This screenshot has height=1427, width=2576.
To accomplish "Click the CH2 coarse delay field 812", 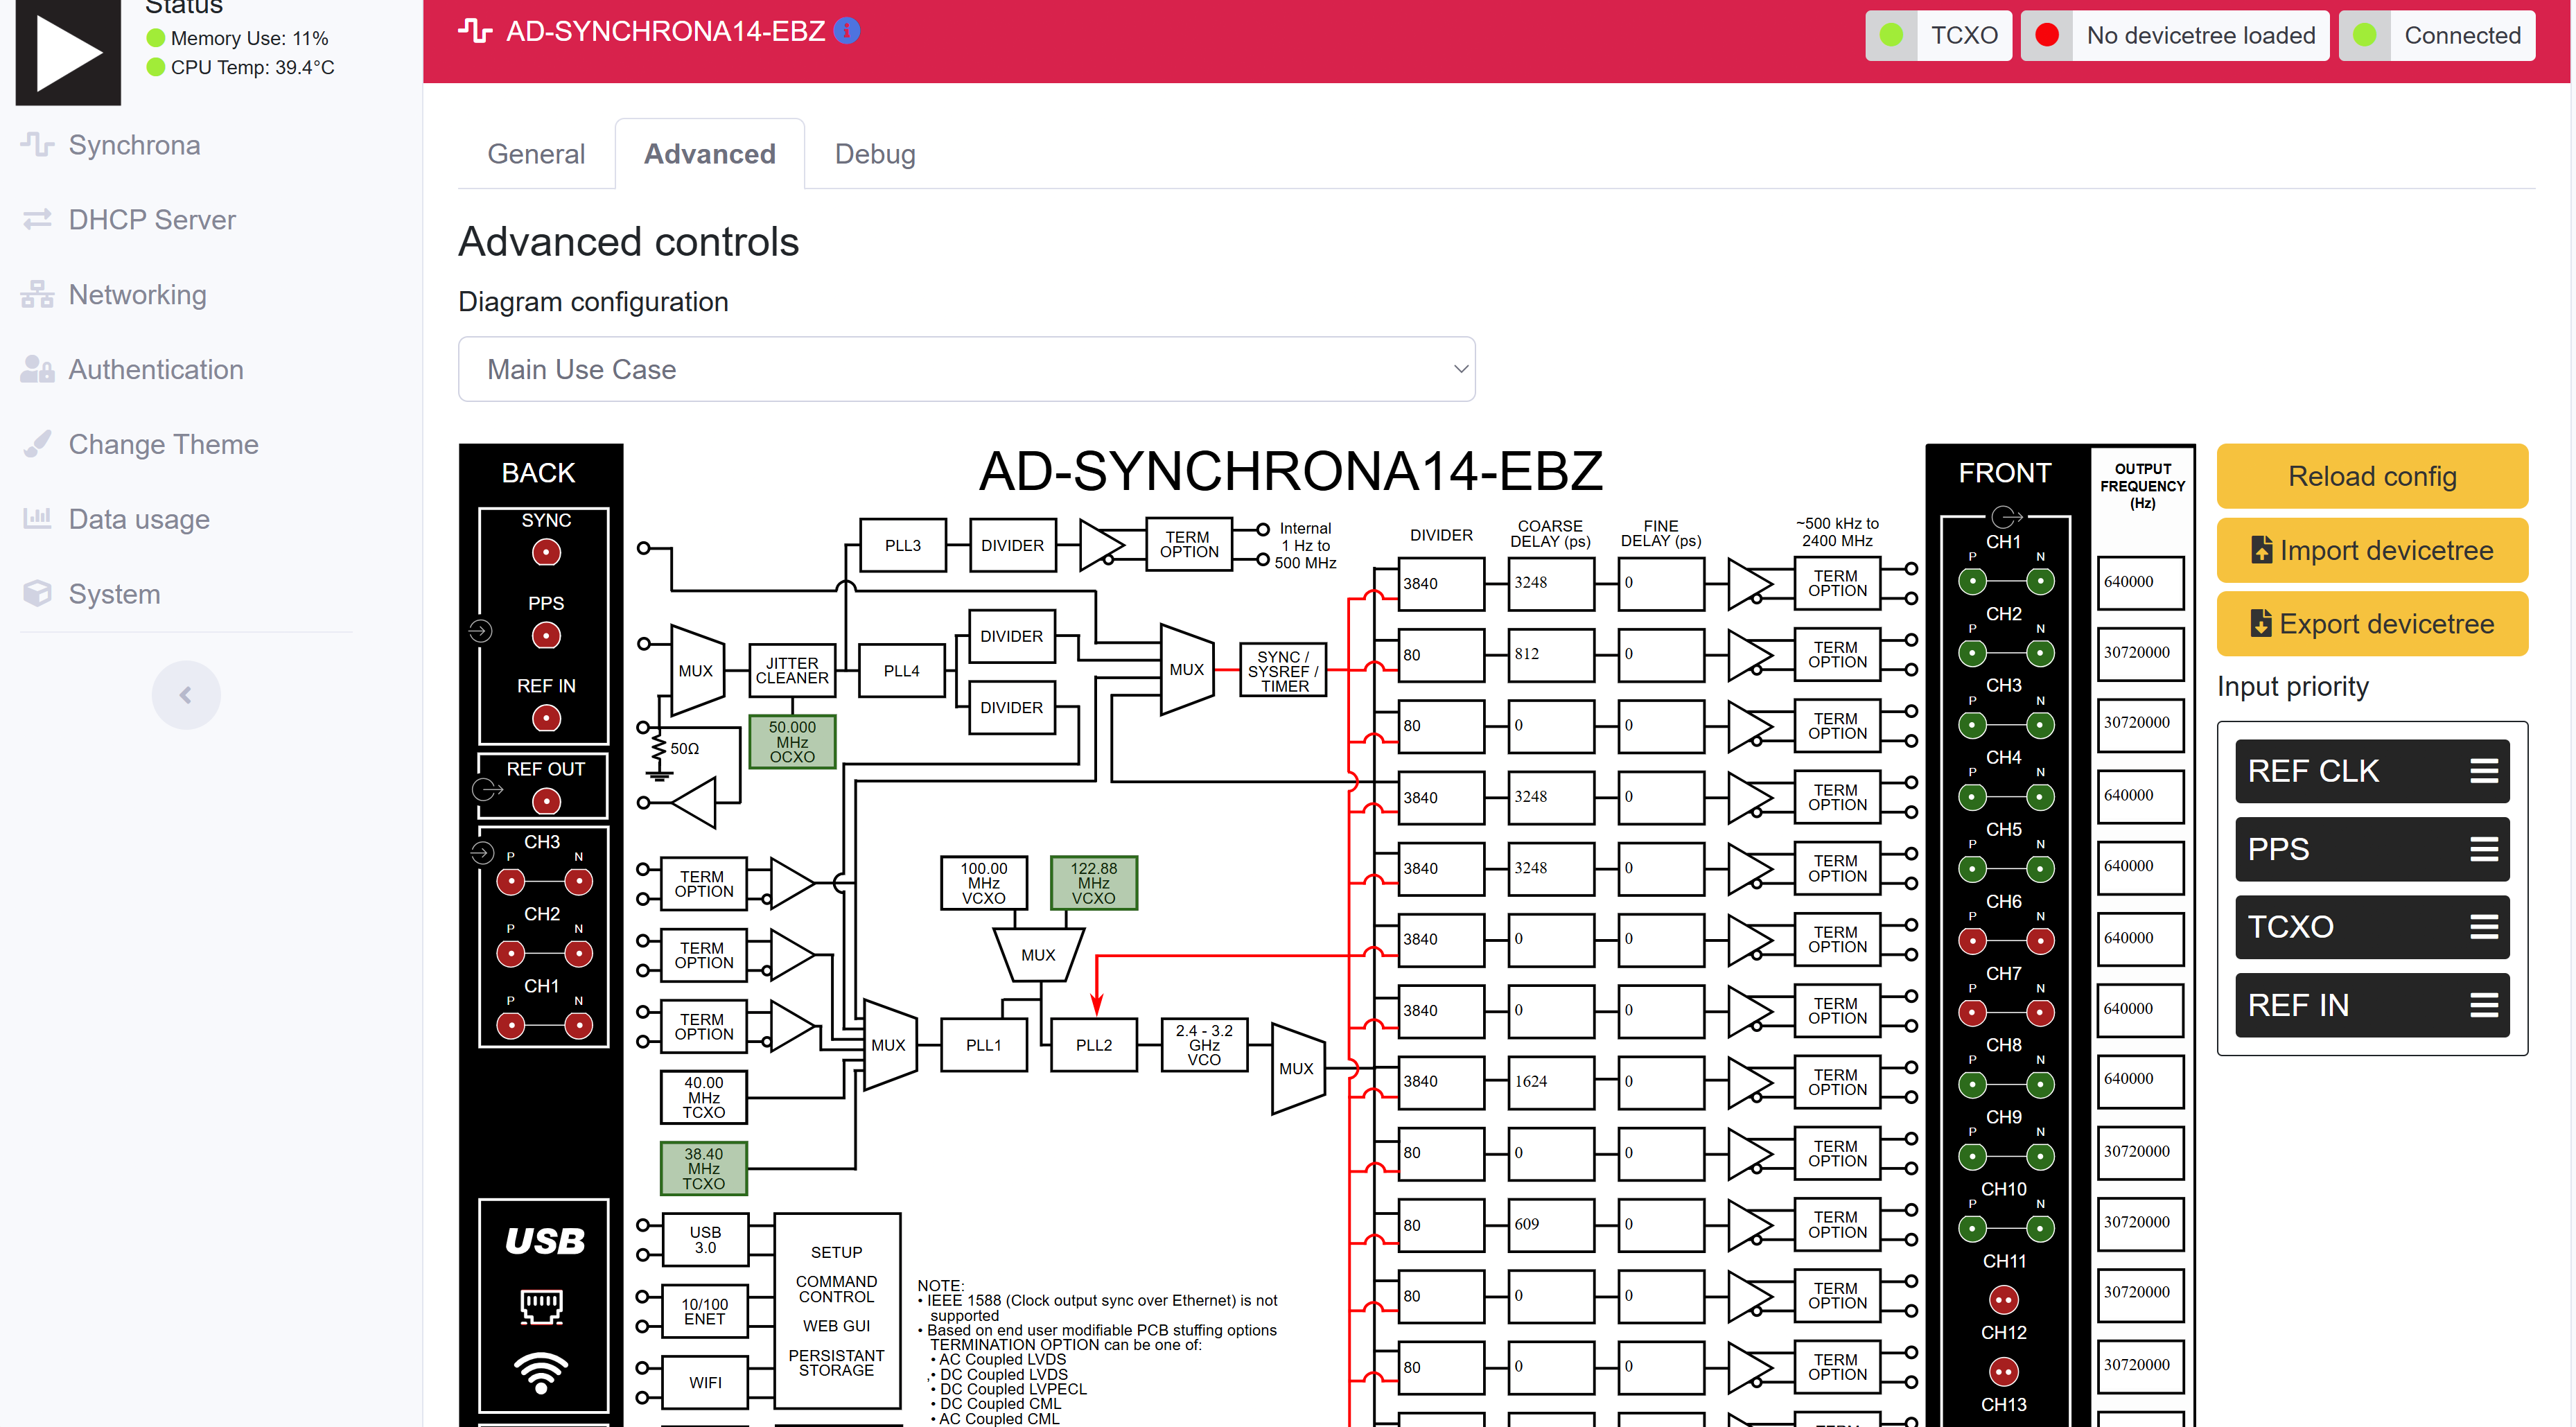I will [1550, 654].
